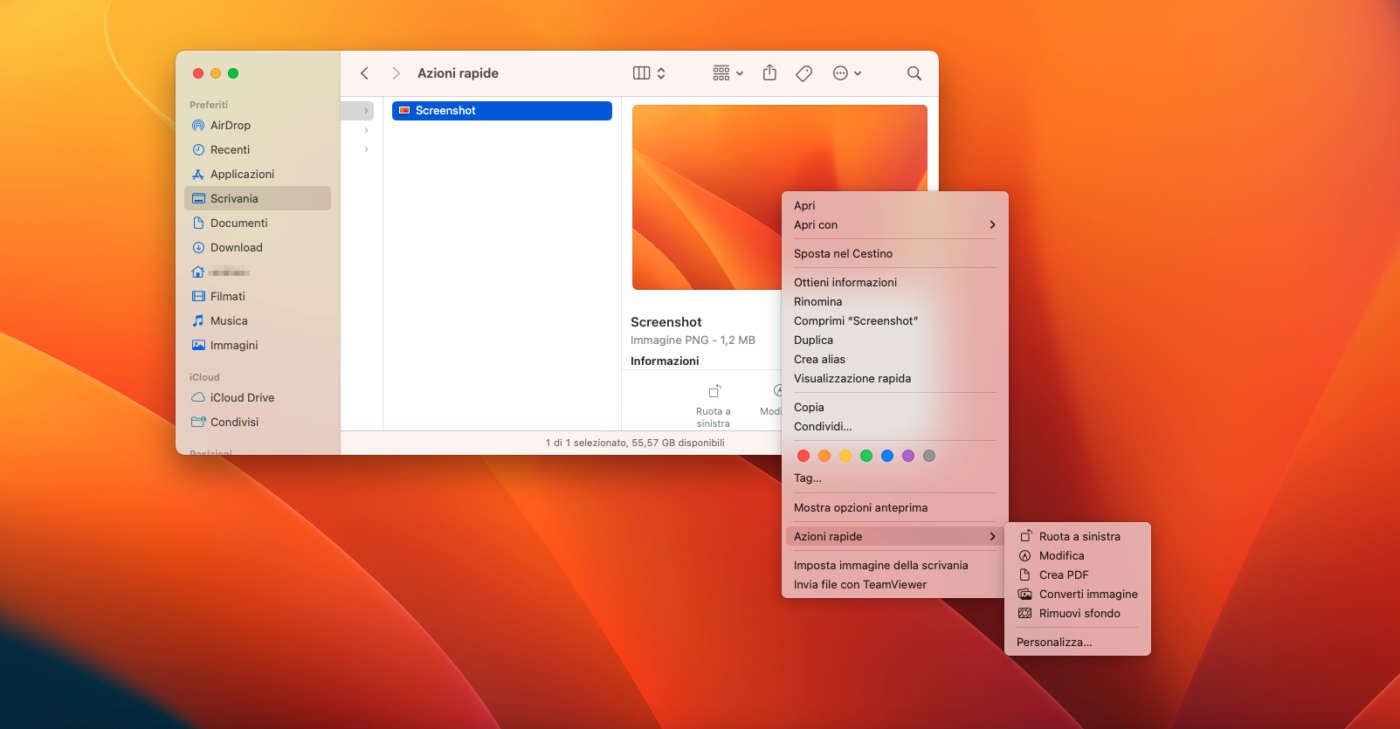
Task: Select Ruota a sinistra in submenu
Action: click(x=1079, y=536)
